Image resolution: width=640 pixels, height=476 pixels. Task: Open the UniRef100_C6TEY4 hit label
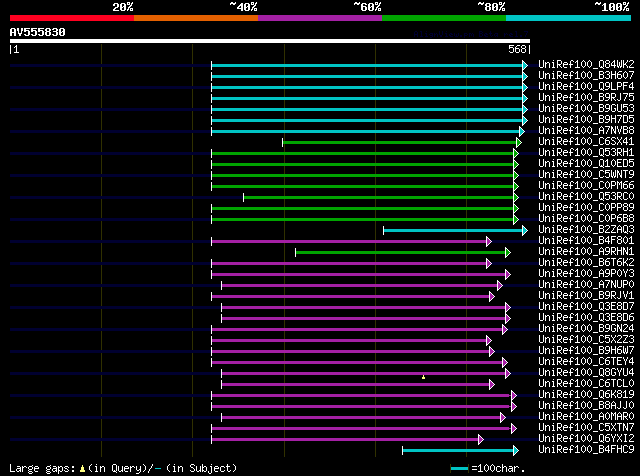586,362
